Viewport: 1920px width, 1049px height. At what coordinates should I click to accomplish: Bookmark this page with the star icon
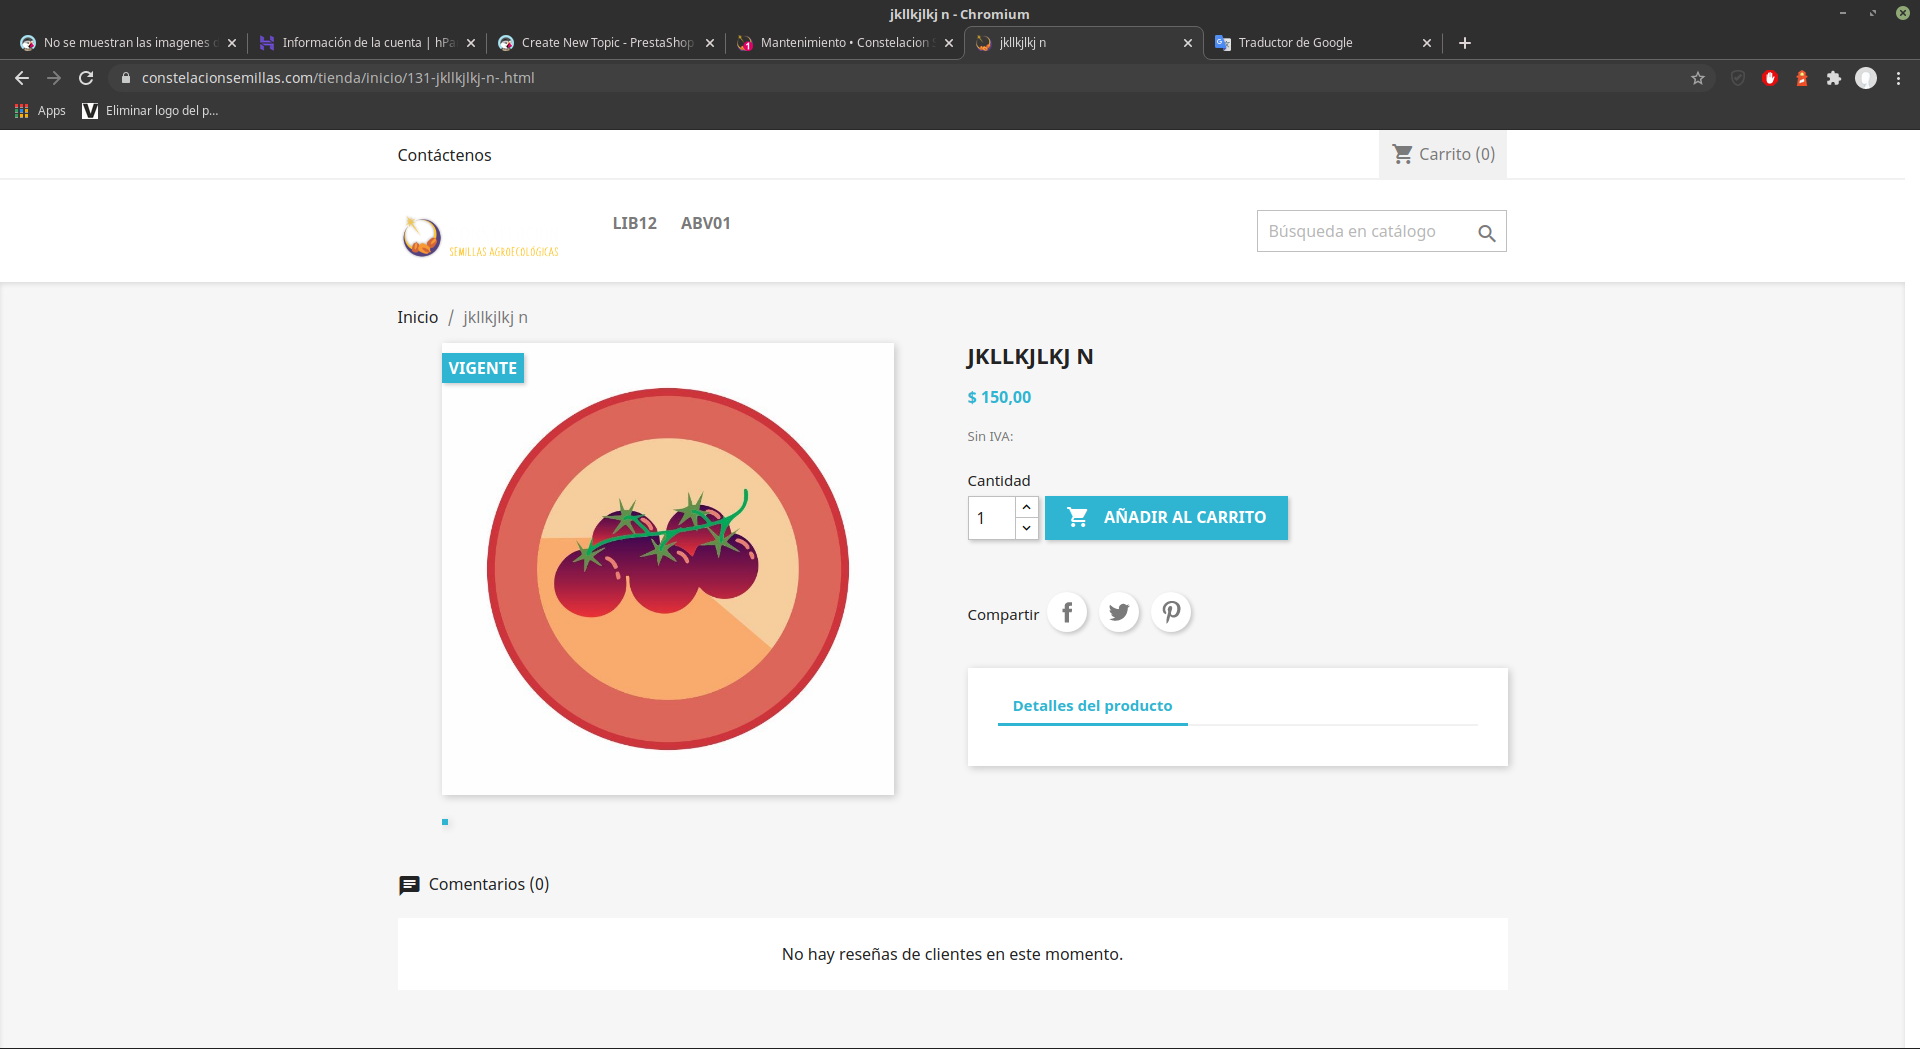tap(1698, 78)
